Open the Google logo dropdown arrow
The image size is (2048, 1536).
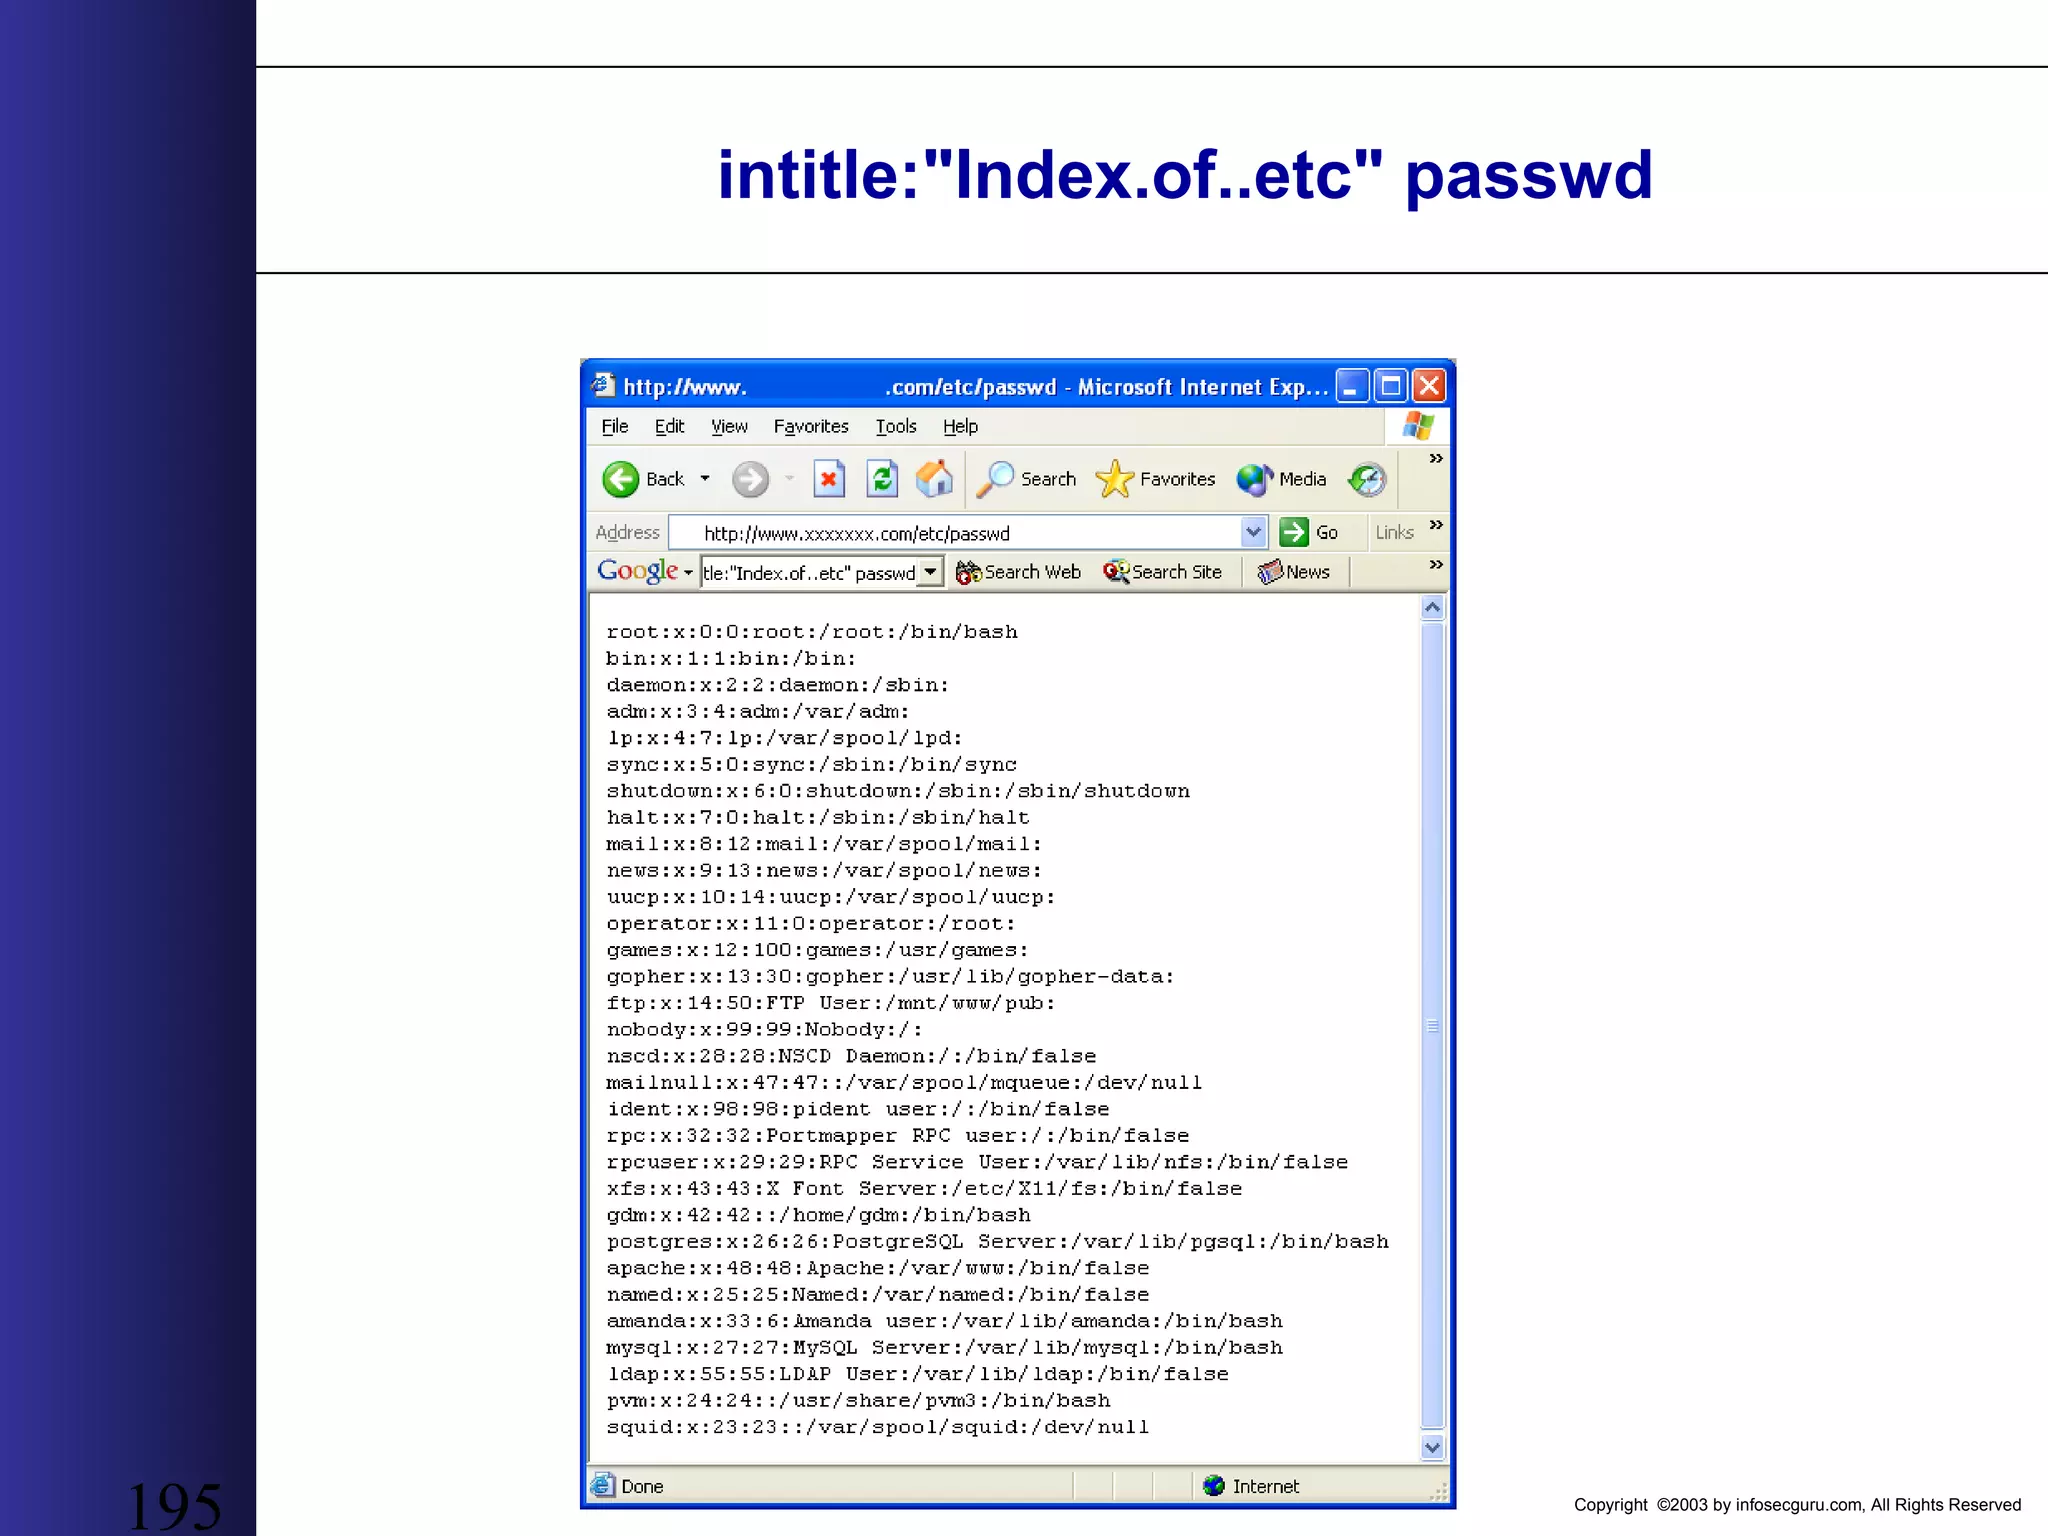tap(688, 573)
